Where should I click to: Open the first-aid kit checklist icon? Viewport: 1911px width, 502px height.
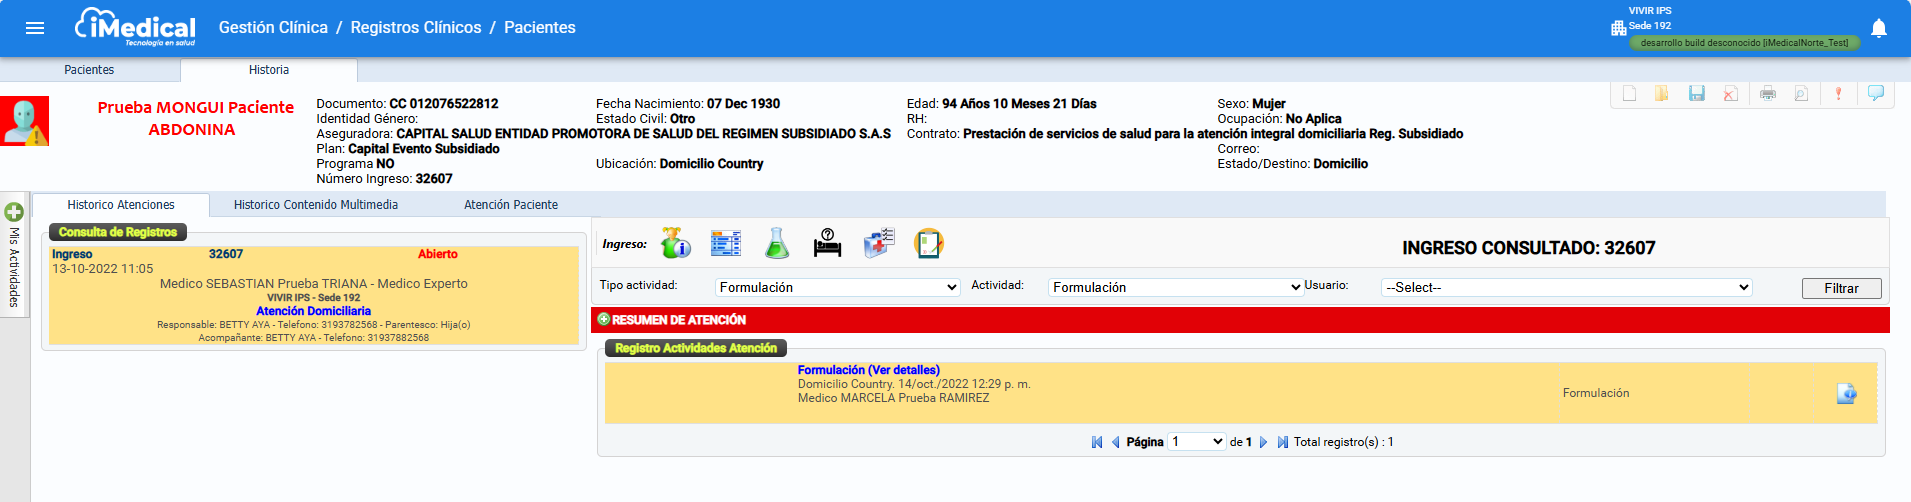[878, 243]
